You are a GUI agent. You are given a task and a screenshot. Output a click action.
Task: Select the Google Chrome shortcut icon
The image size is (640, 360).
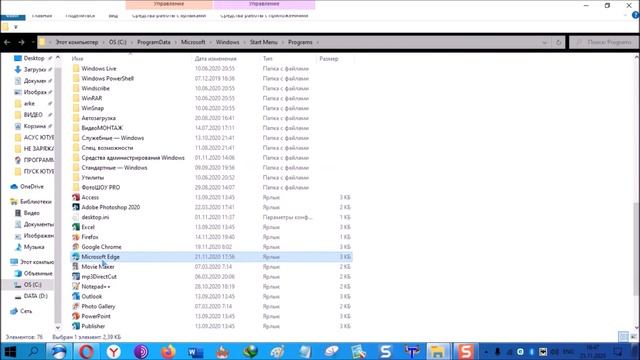76,247
